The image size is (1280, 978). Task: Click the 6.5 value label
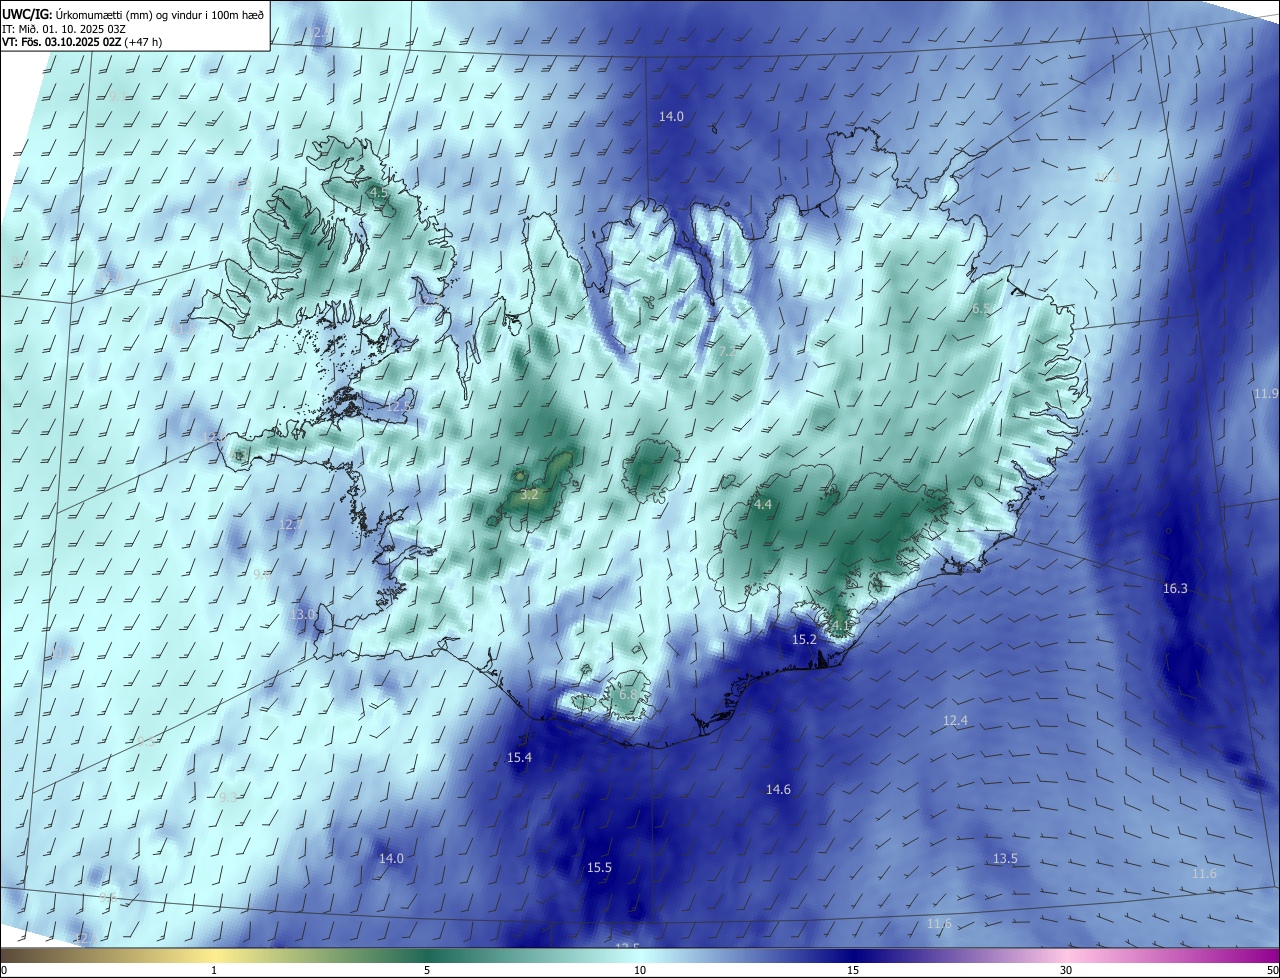point(982,309)
